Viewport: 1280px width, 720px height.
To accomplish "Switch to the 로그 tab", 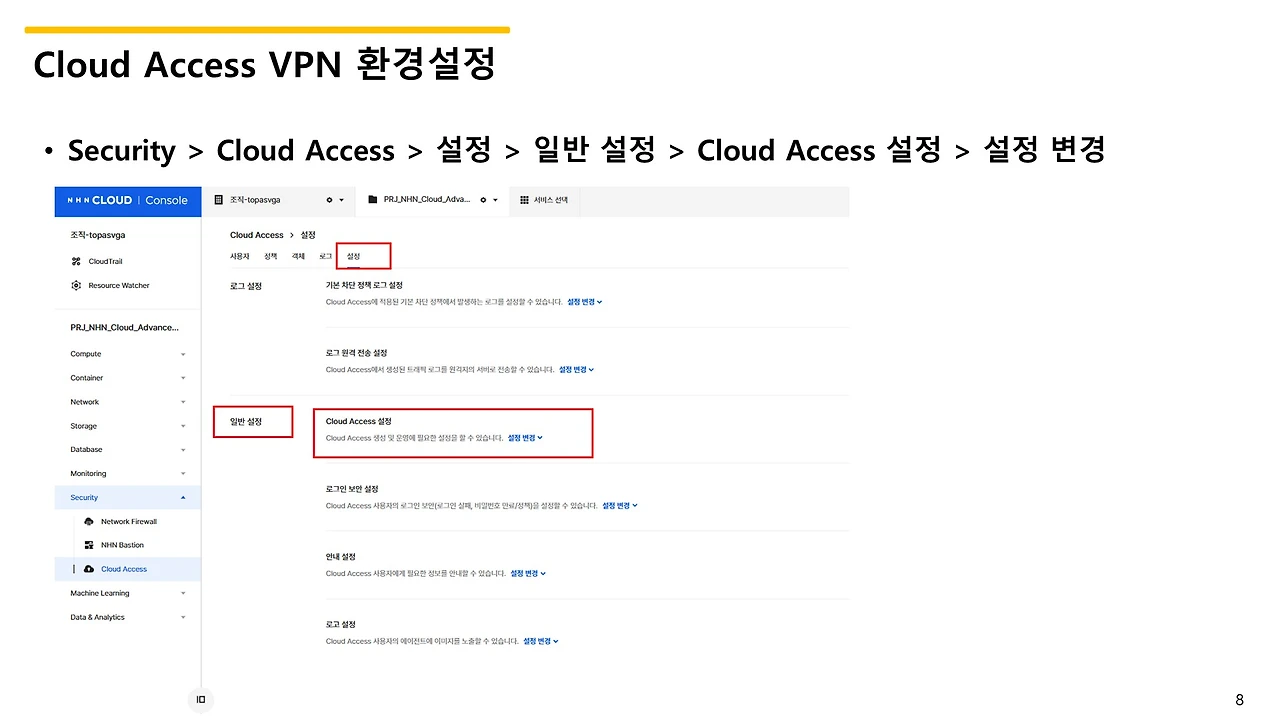I will [x=325, y=257].
